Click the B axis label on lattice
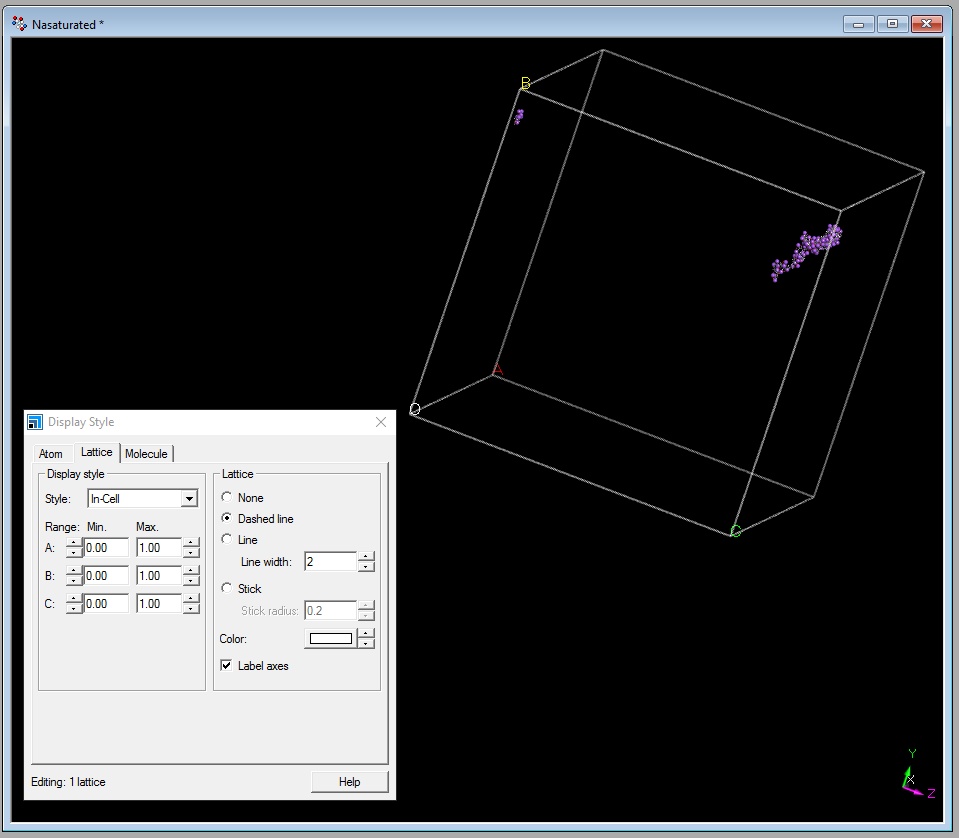 click(525, 83)
